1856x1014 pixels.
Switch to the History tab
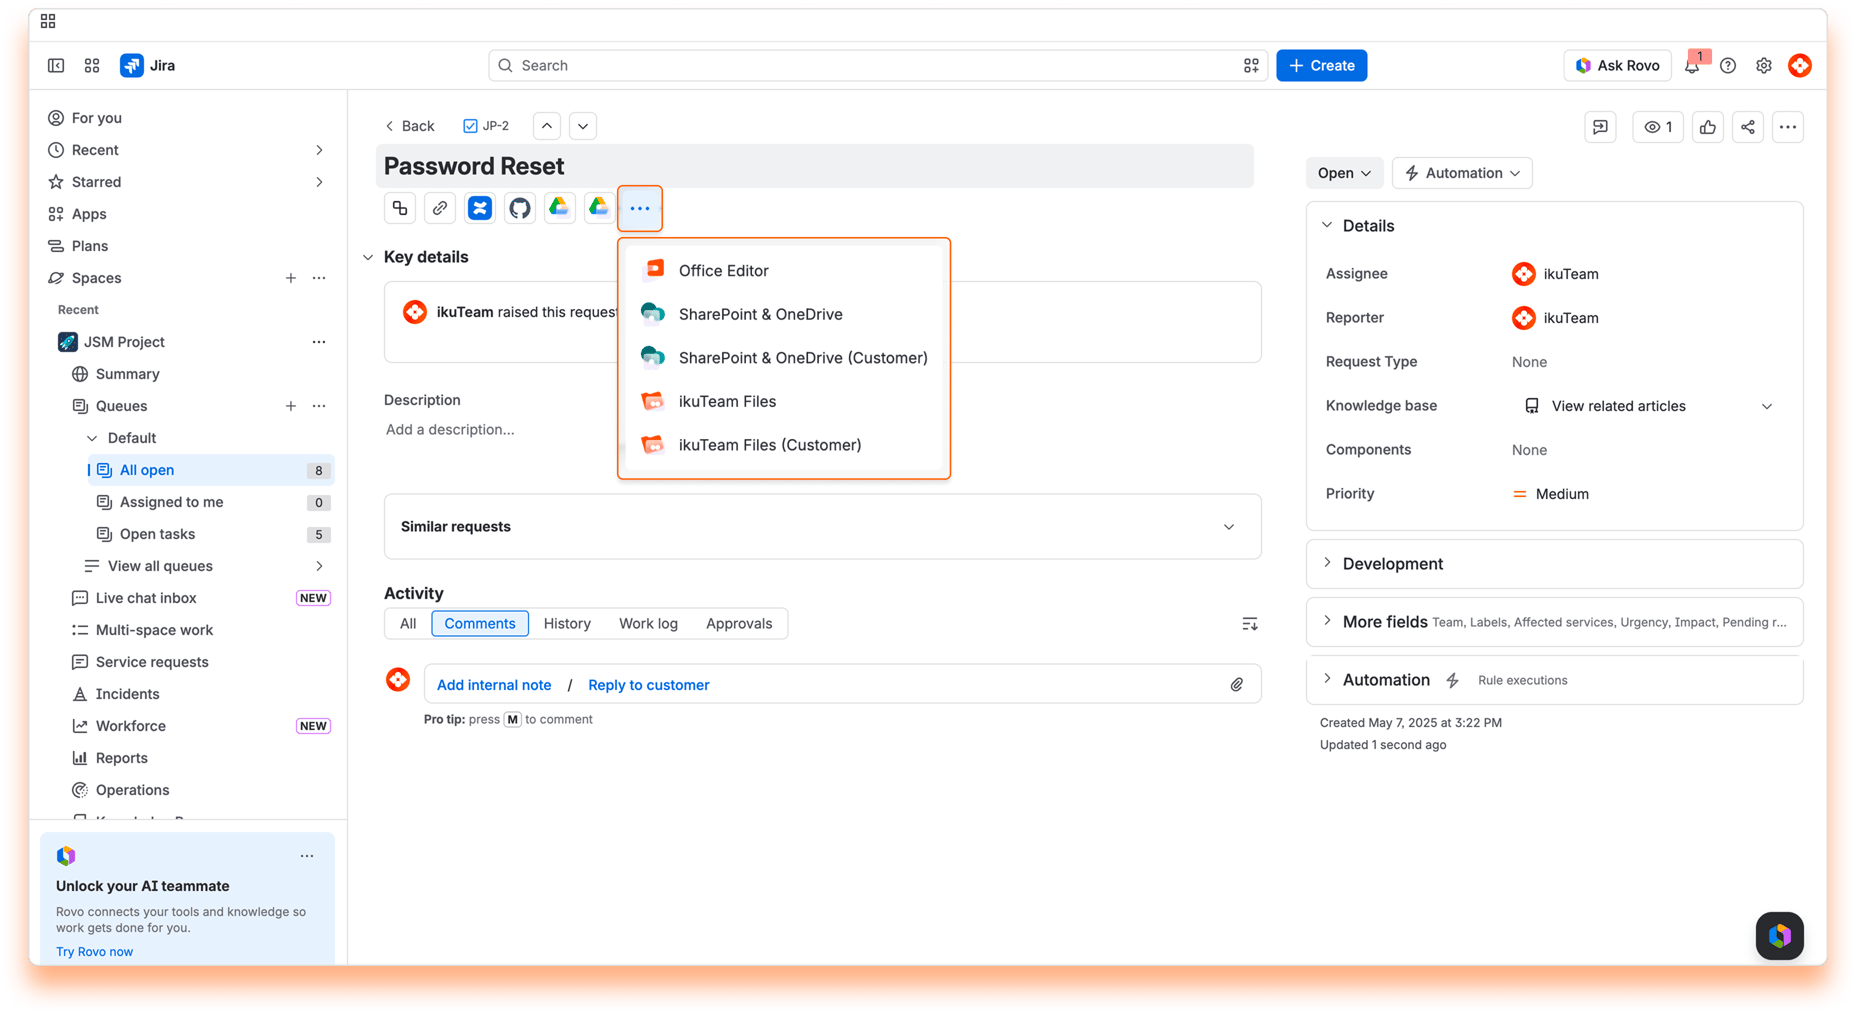(567, 623)
